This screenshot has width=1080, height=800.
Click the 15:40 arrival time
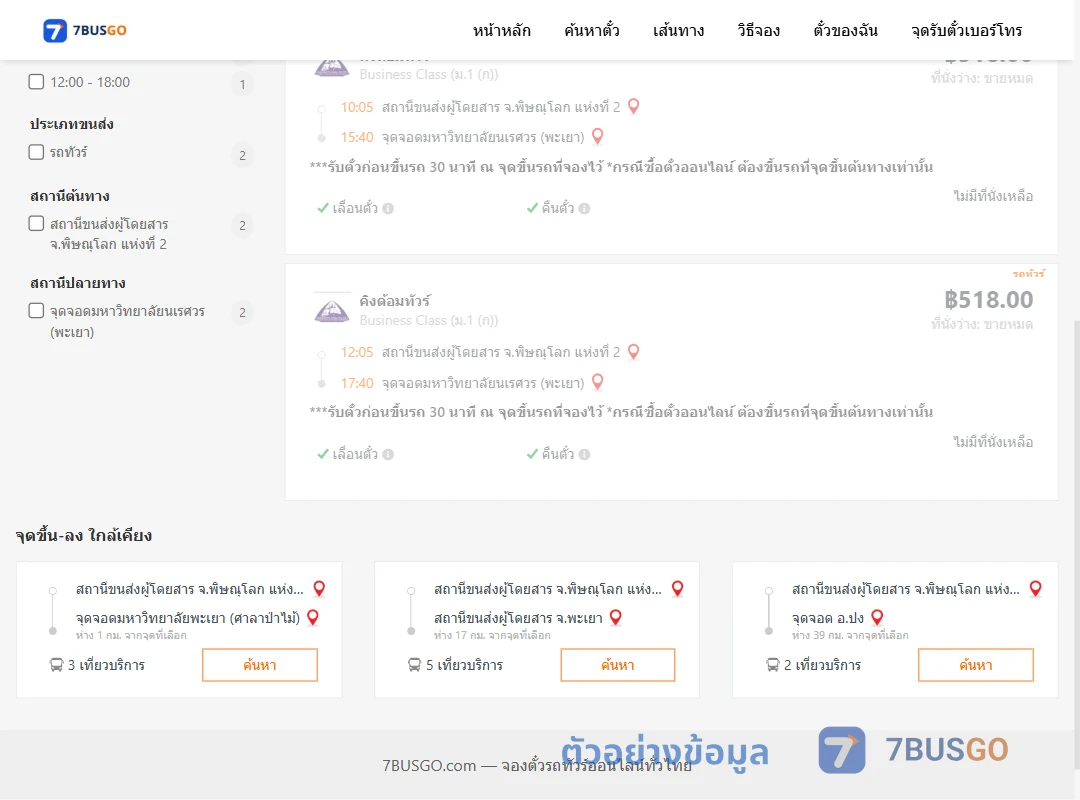coord(357,137)
